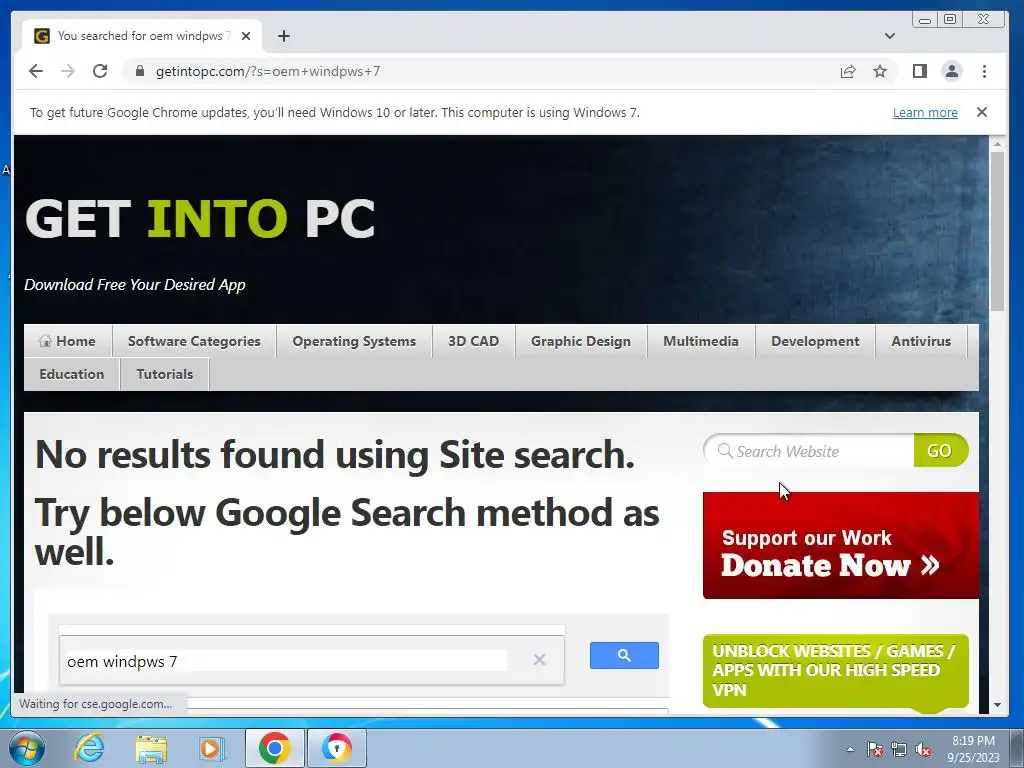Click the address bar URL
This screenshot has height=768, width=1024.
[x=268, y=71]
